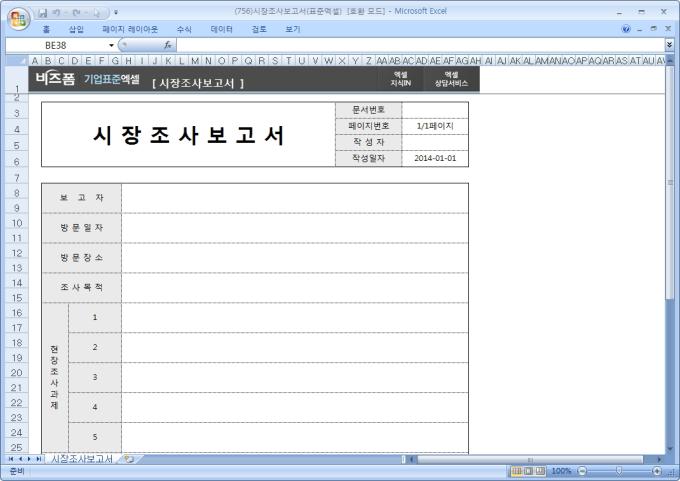Click the 현장조사과제 vertical label cell

55,377
